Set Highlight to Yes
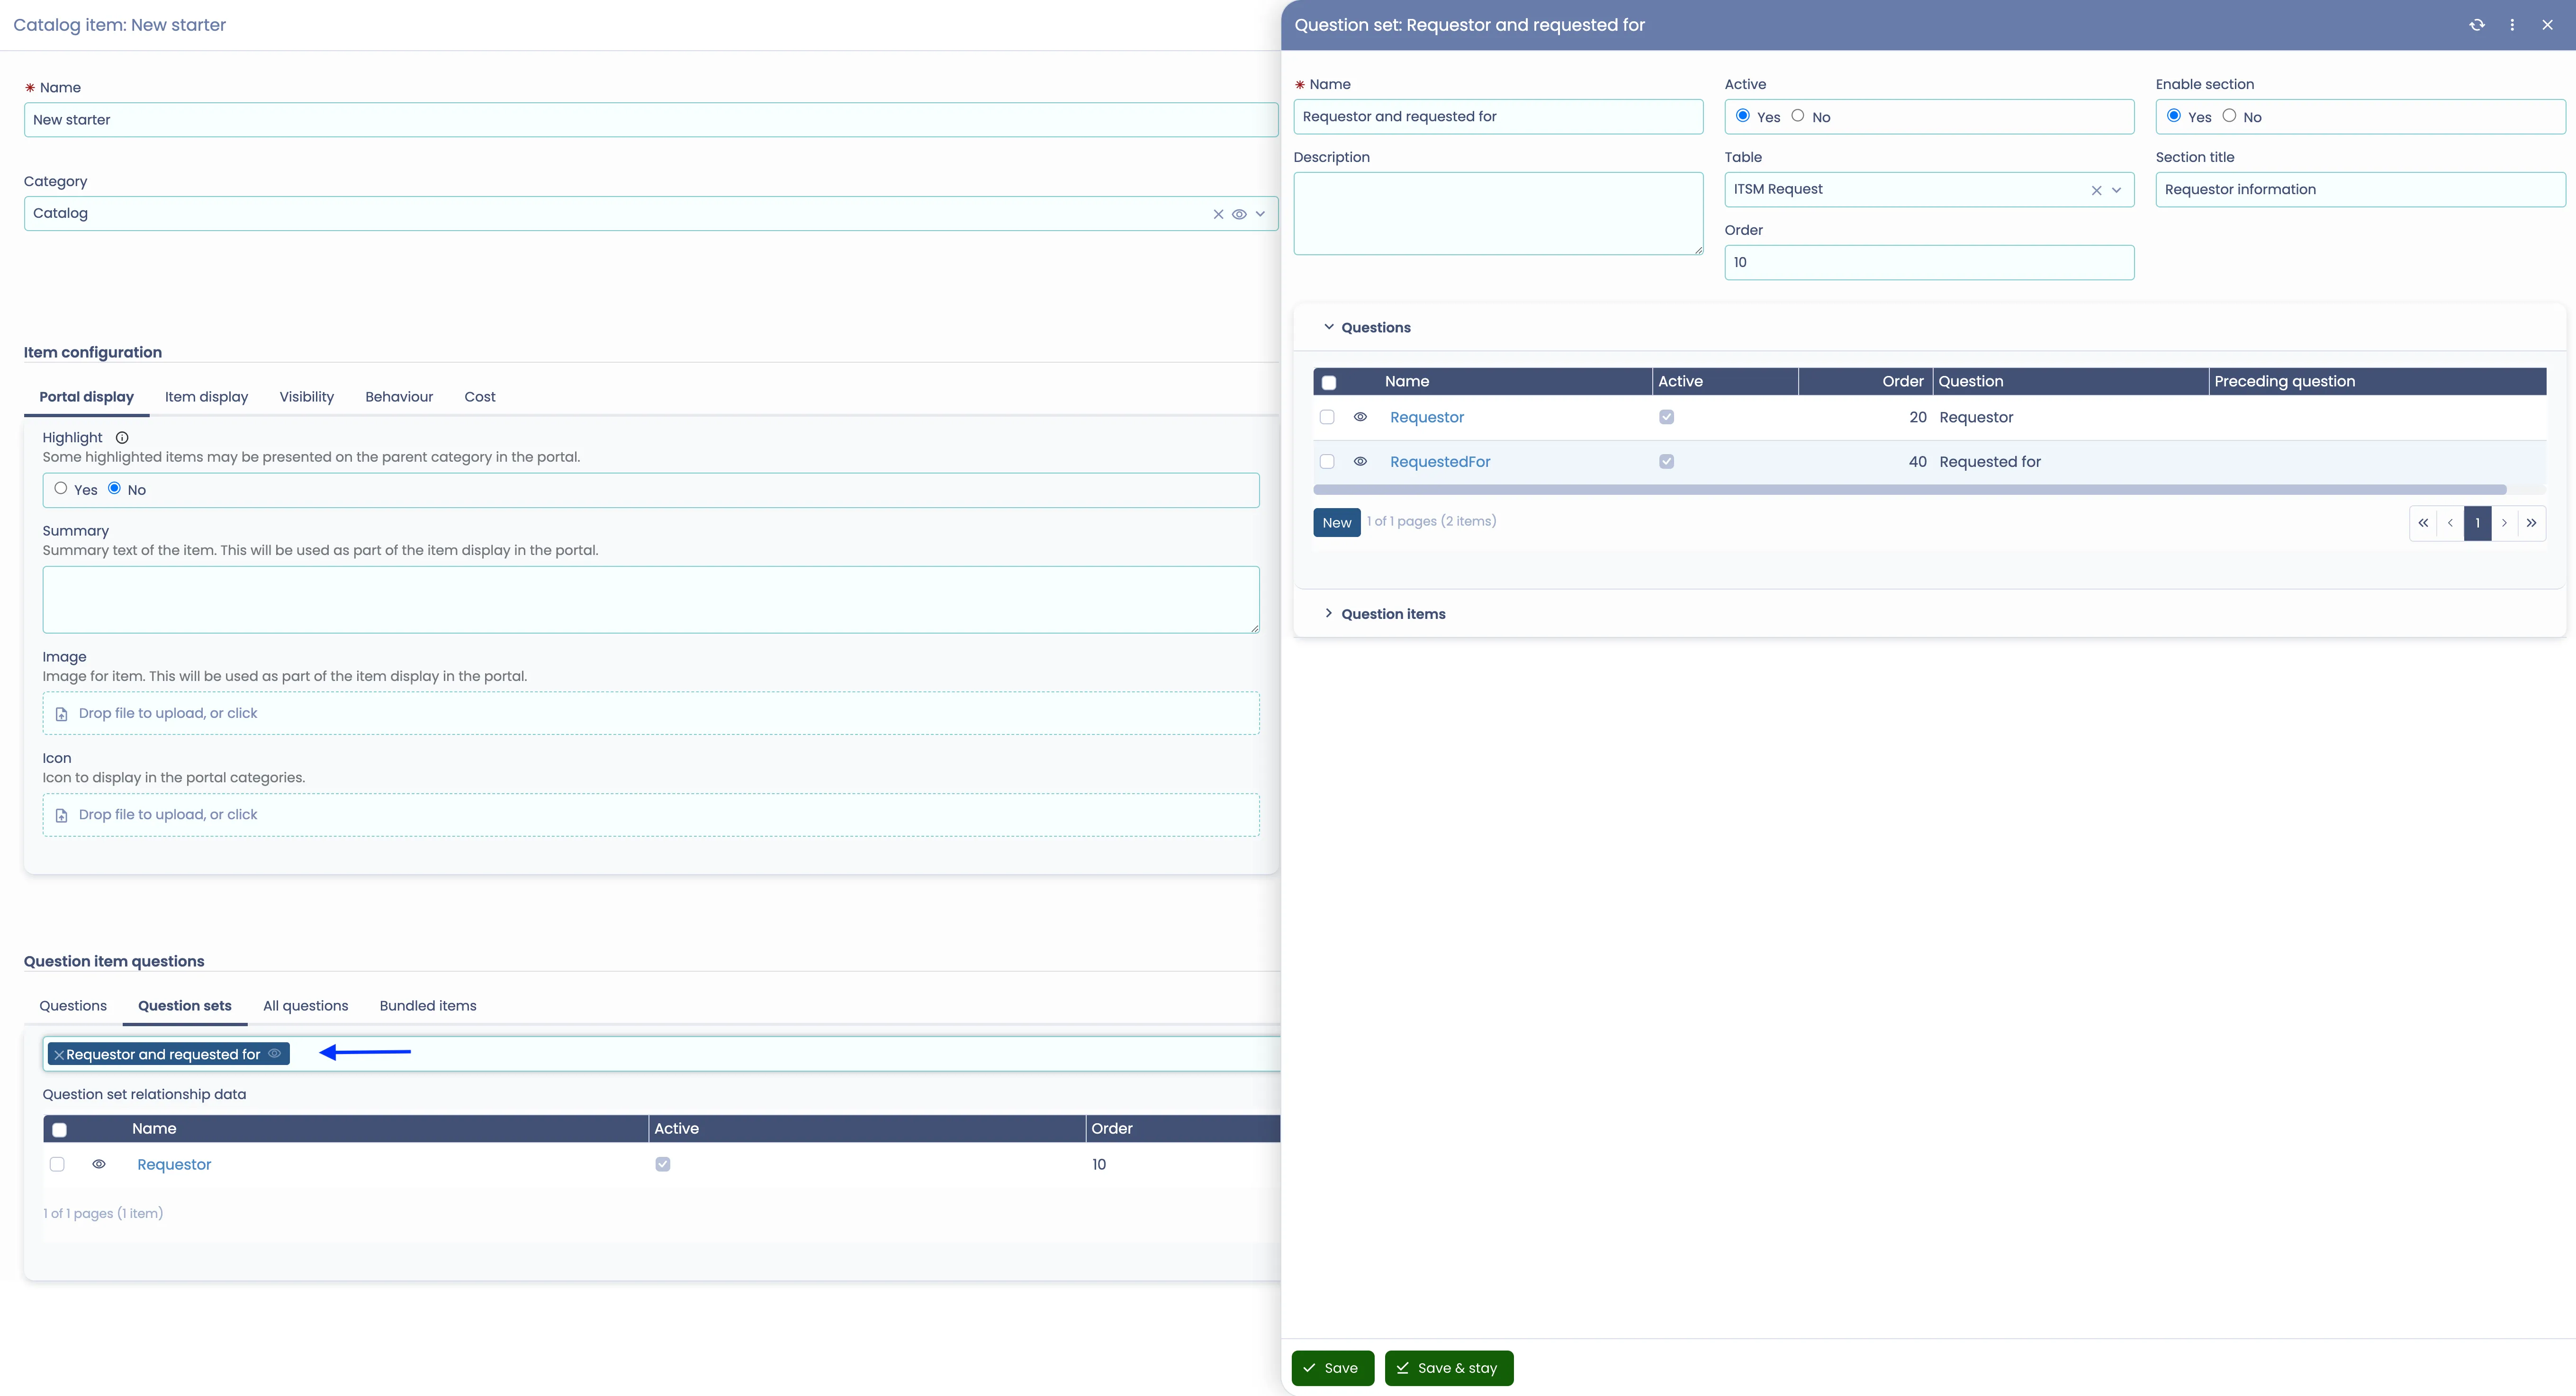 click(61, 489)
